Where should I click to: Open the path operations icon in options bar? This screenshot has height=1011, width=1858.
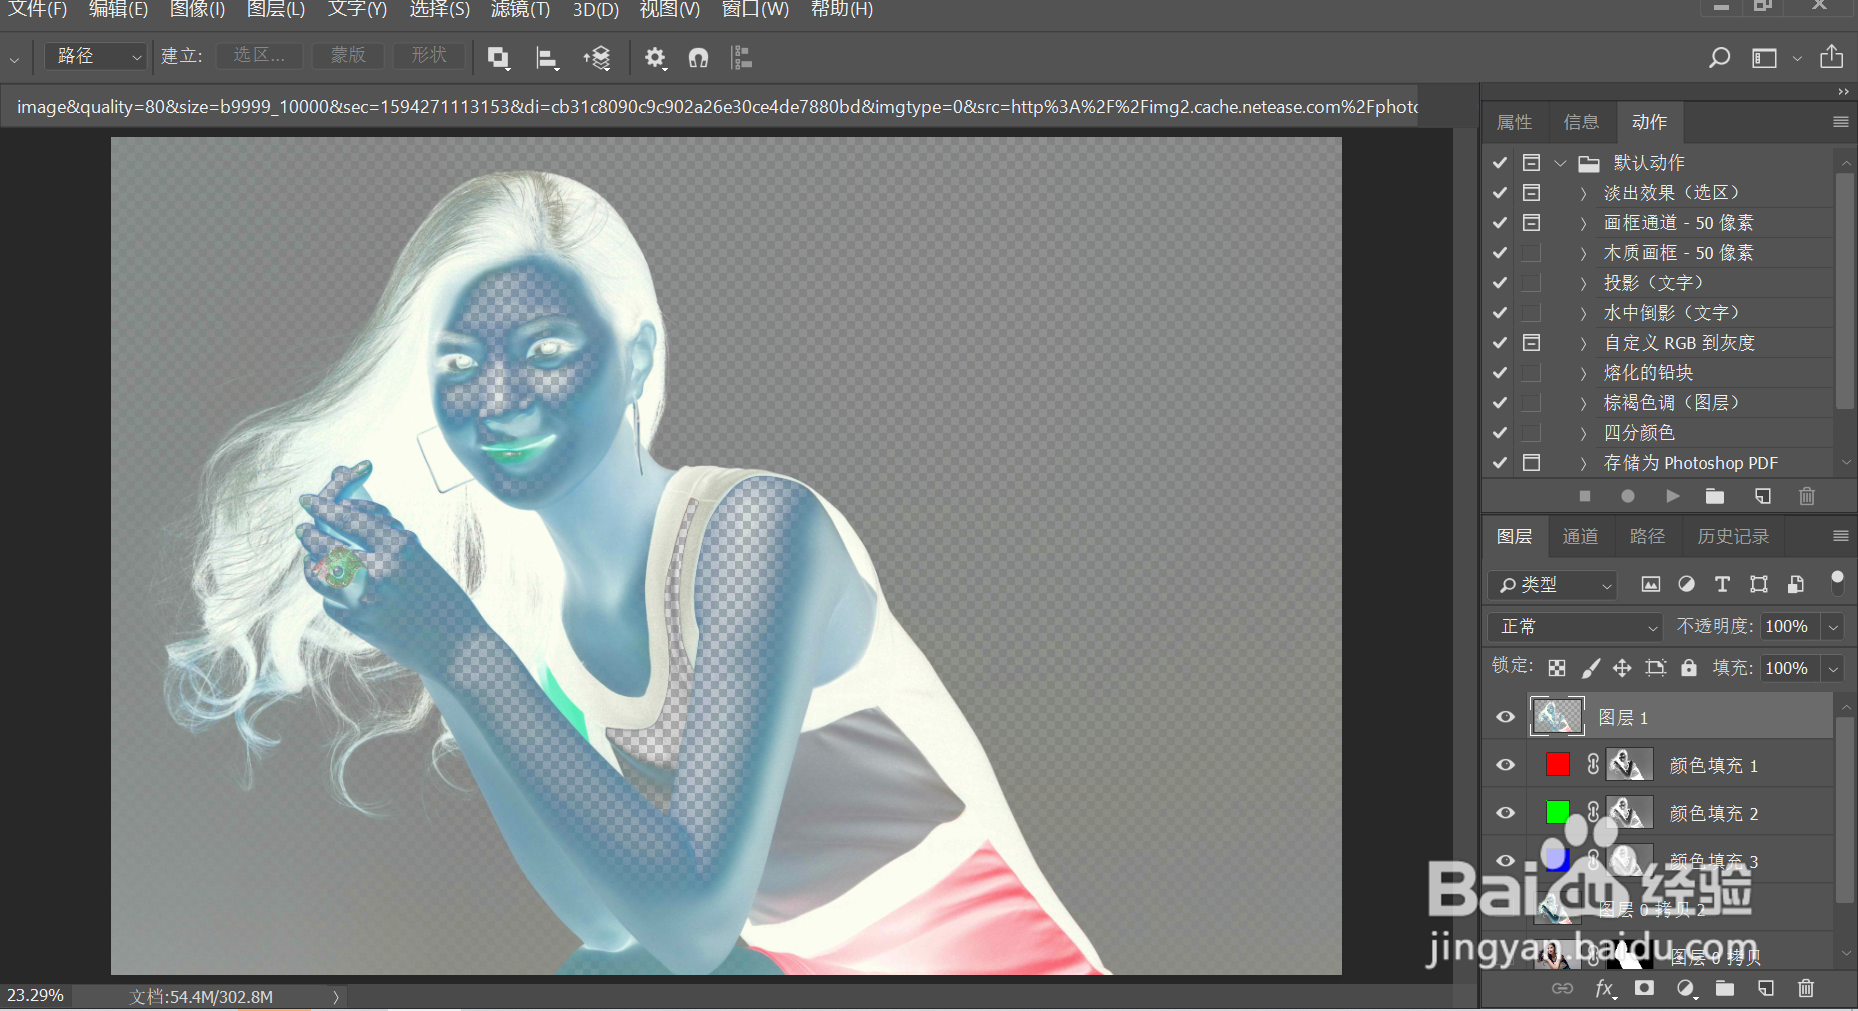pyautogui.click(x=498, y=58)
